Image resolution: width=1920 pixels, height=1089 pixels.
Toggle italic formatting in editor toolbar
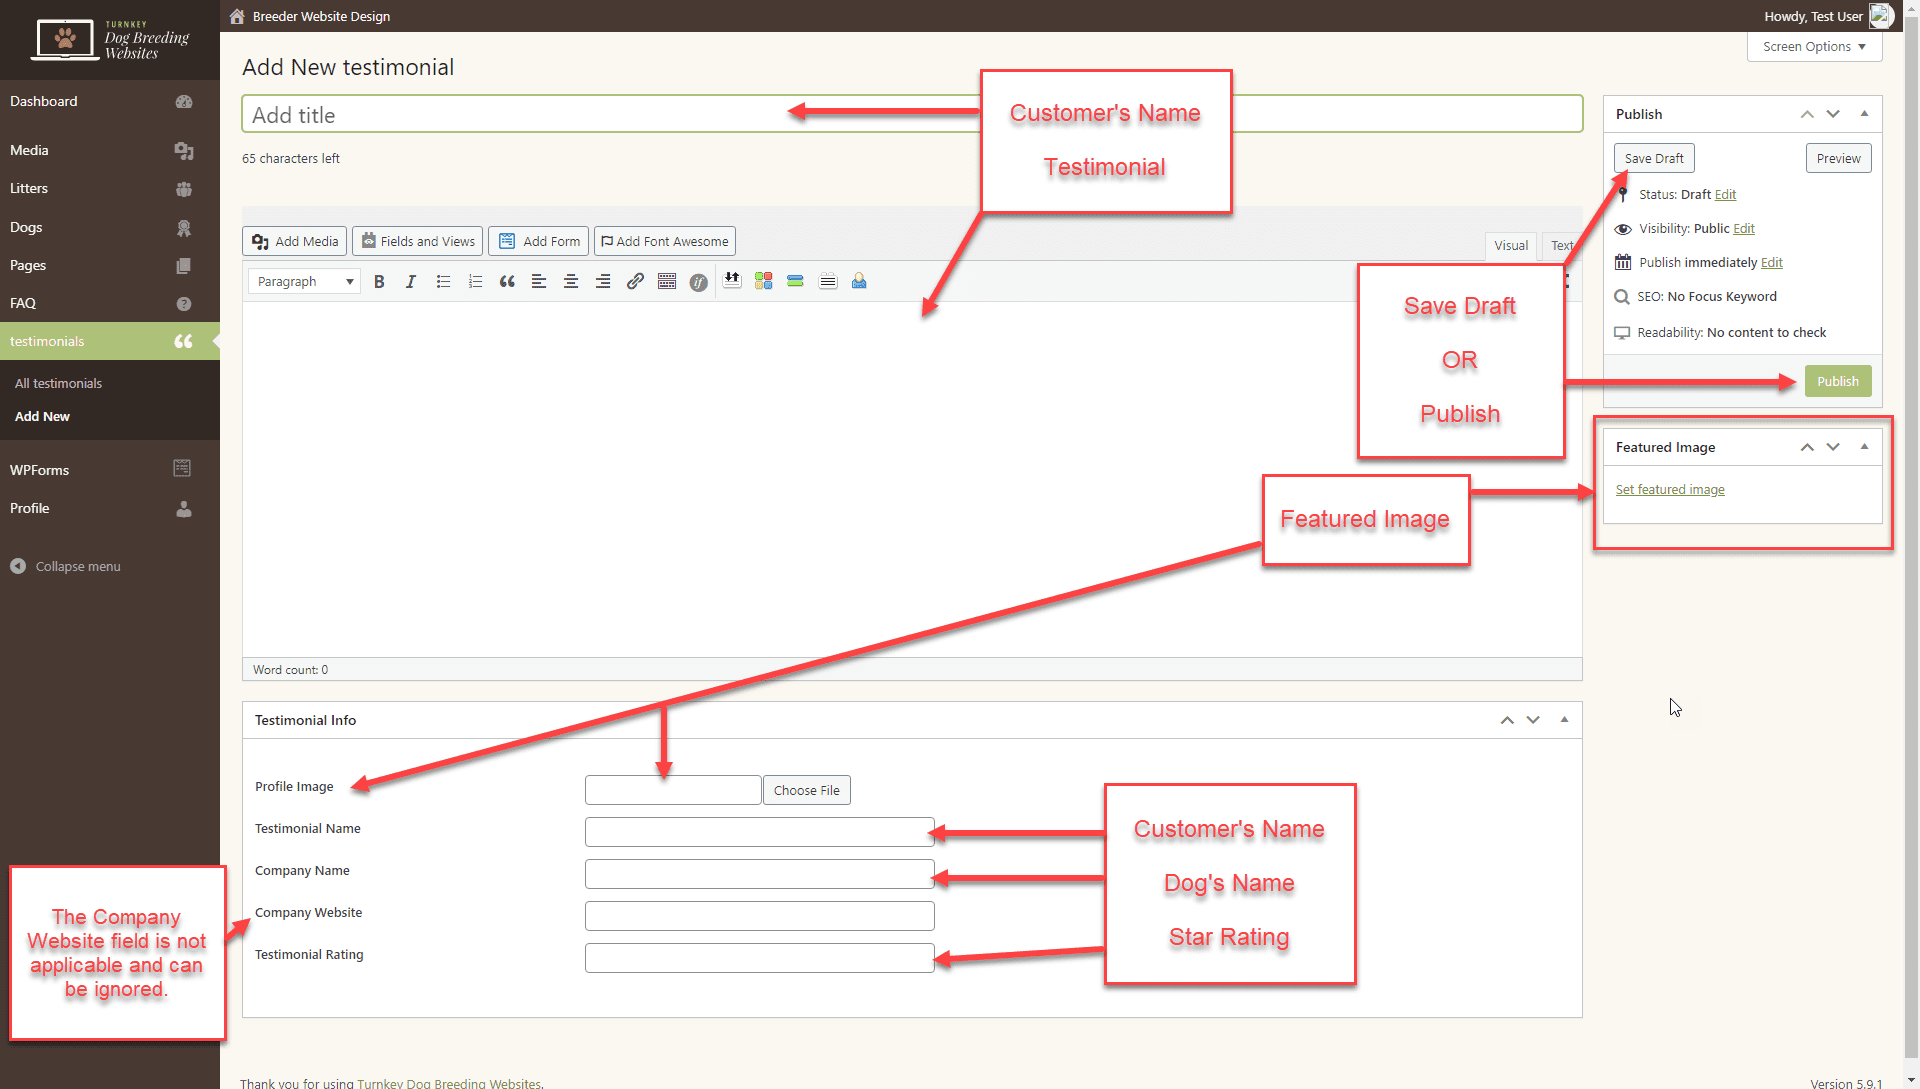[x=410, y=282]
